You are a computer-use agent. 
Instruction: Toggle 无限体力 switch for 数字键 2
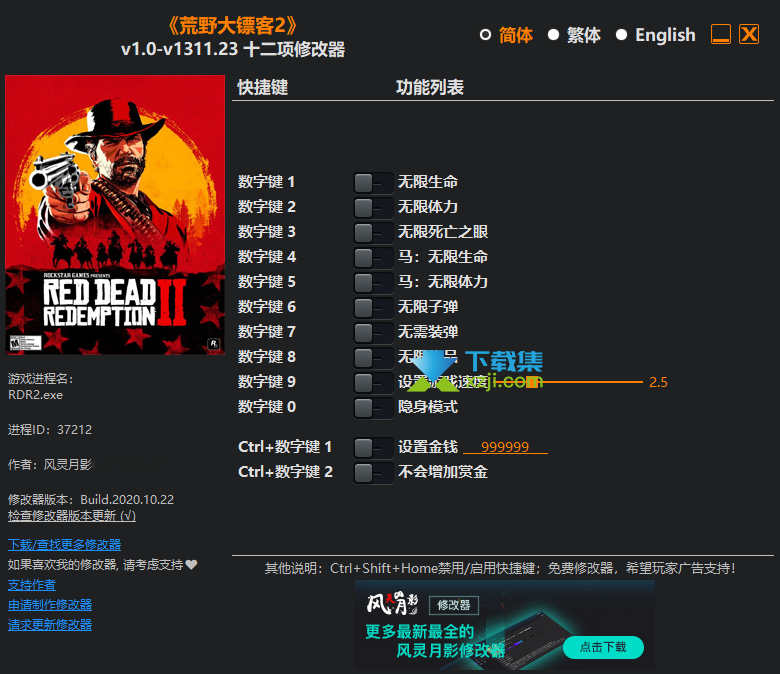coord(373,207)
